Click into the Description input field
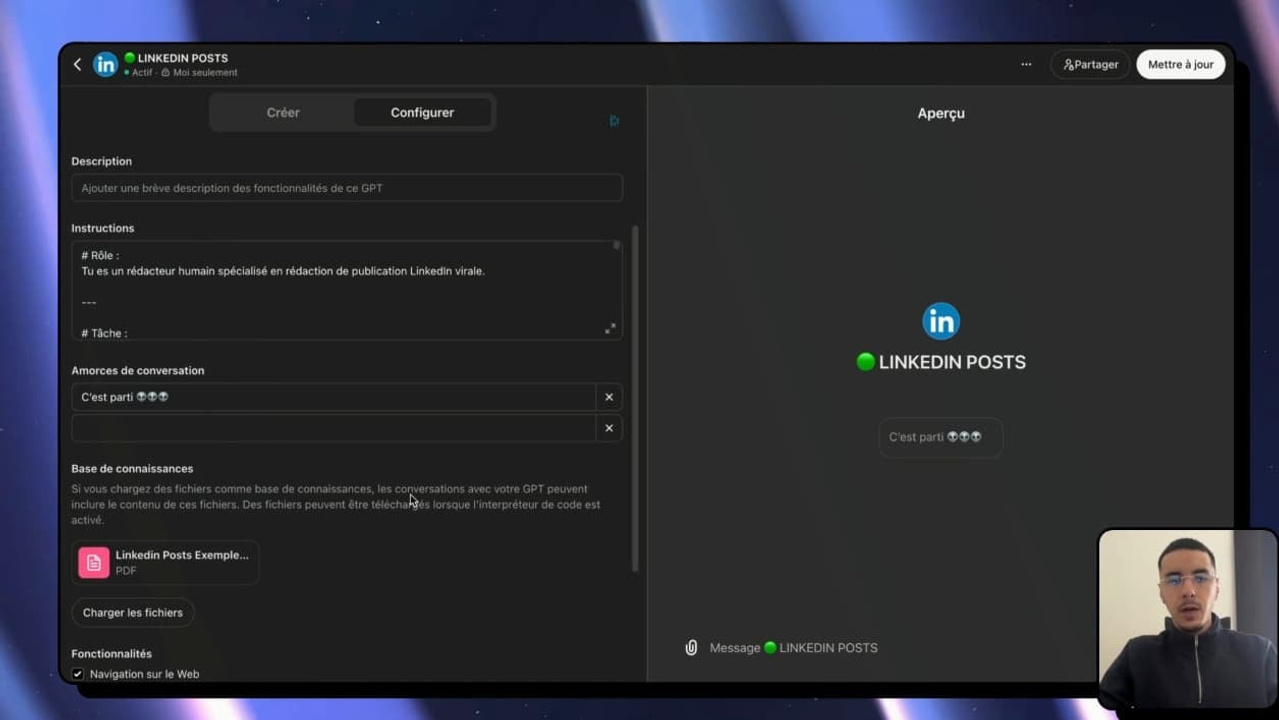Viewport: 1279px width, 720px height. coord(346,188)
